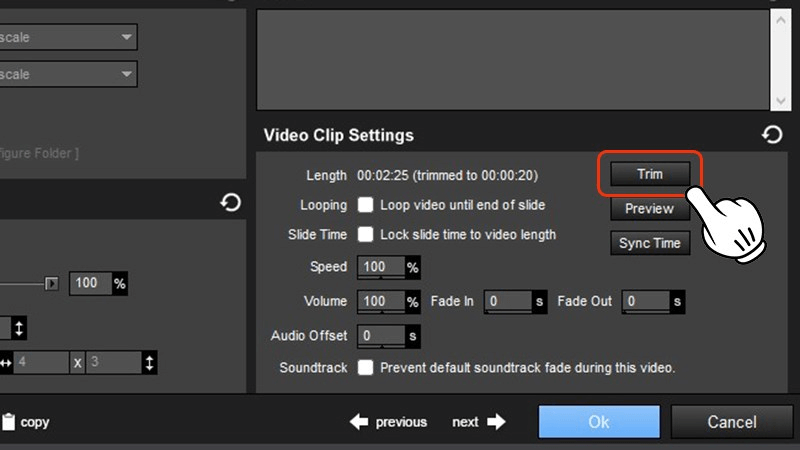Reset the Video Clip Settings panel
Screen dimensions: 800x450
point(772,135)
